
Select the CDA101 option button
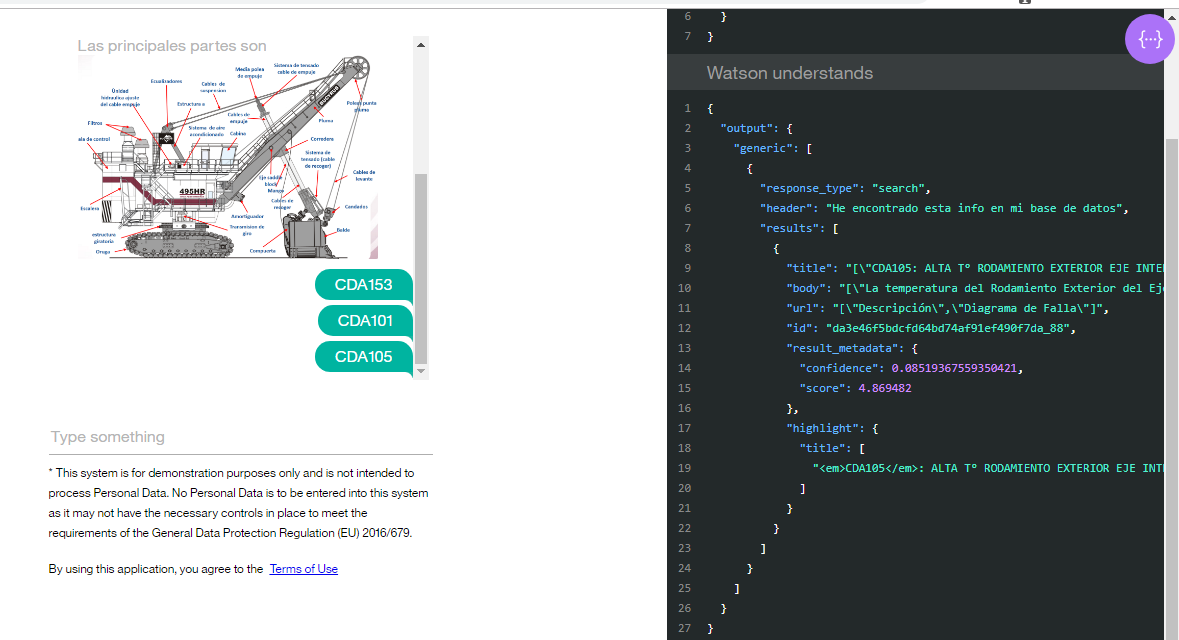click(x=363, y=320)
